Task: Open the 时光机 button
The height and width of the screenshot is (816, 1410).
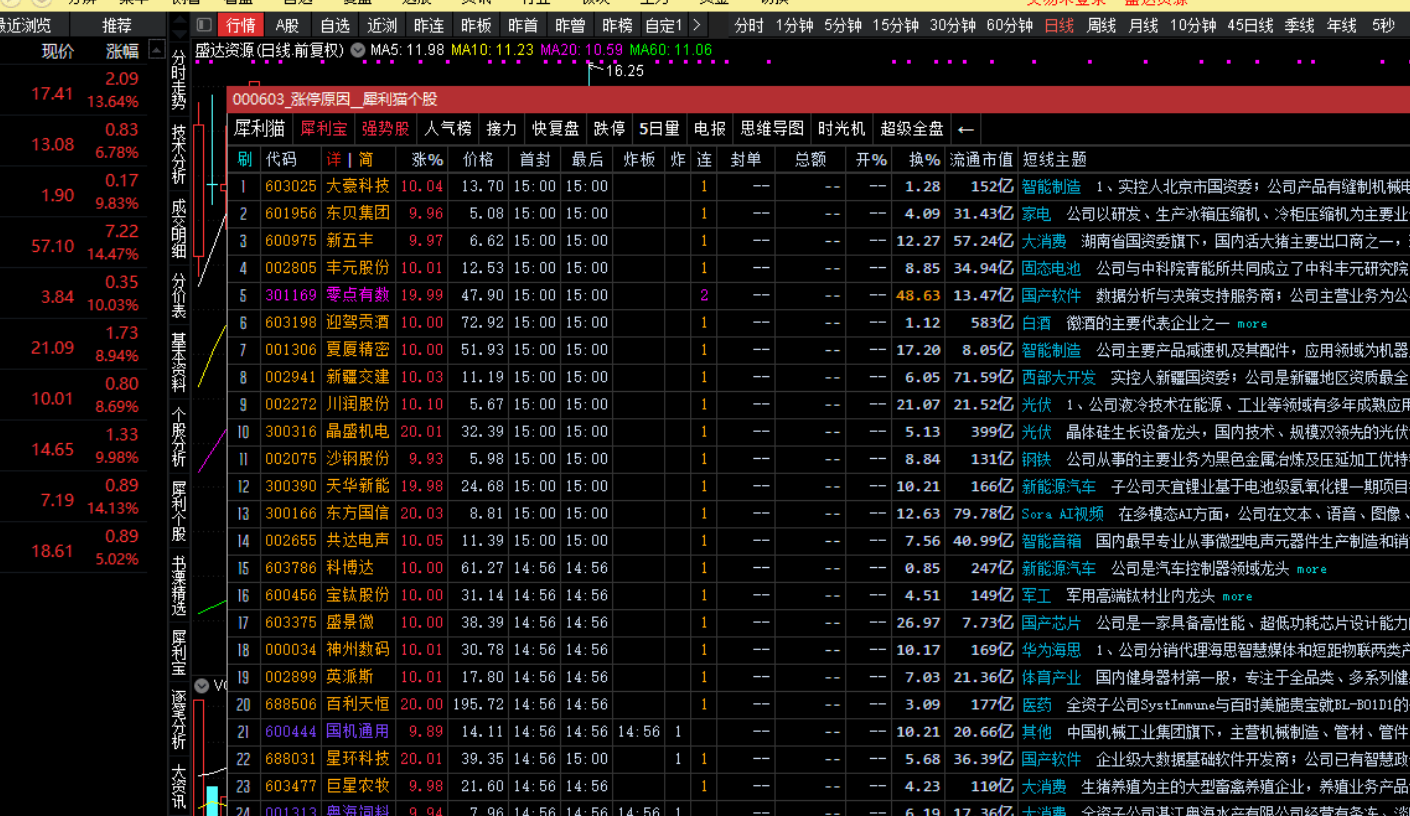Action: coord(841,129)
